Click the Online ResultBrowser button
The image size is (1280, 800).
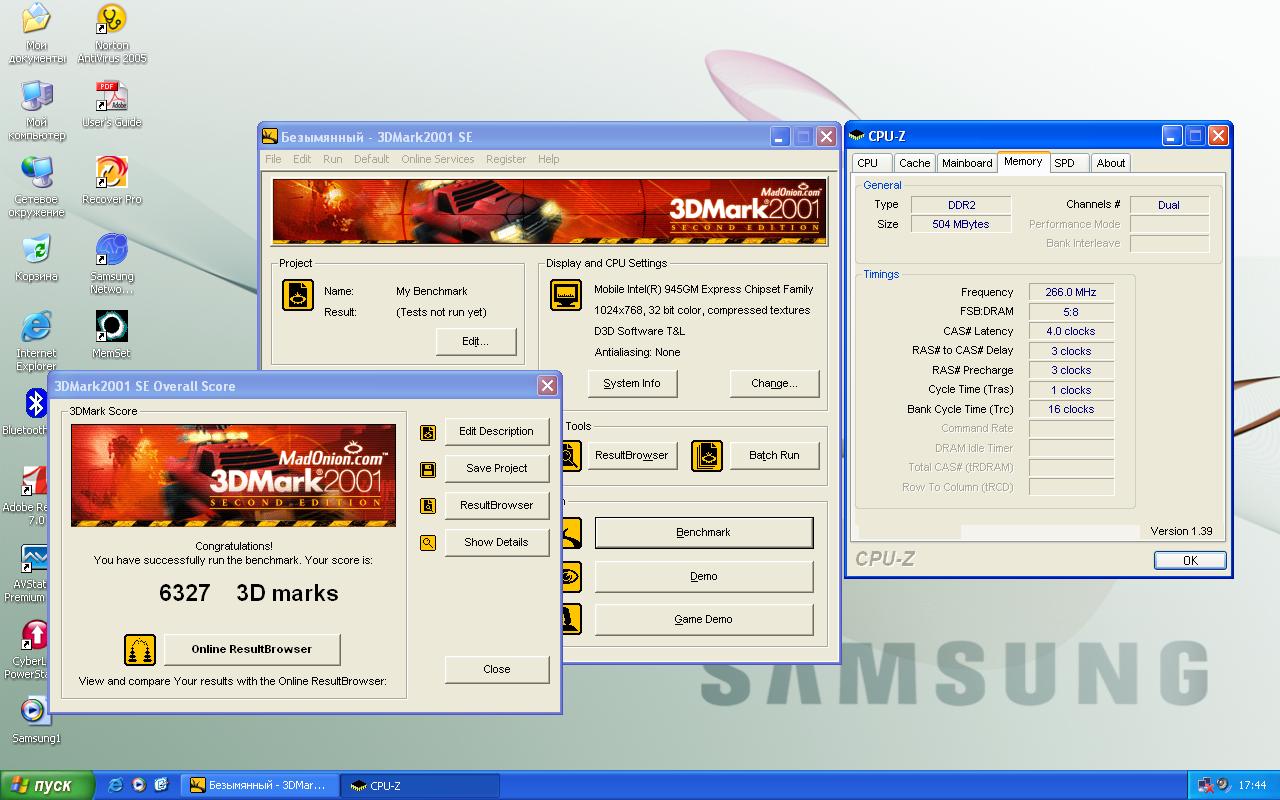[252, 649]
